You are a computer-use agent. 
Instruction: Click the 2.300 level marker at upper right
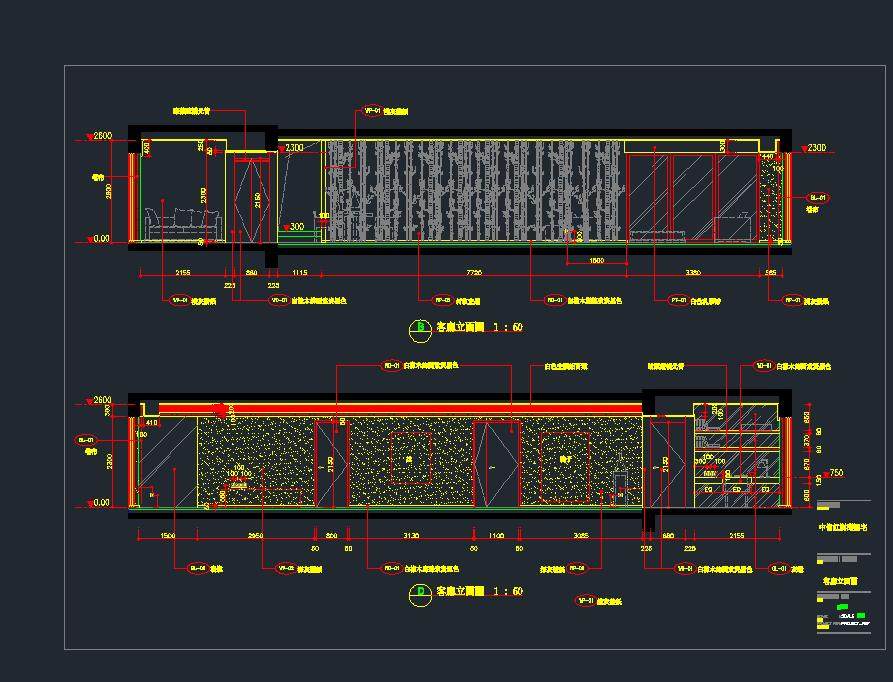(x=815, y=148)
